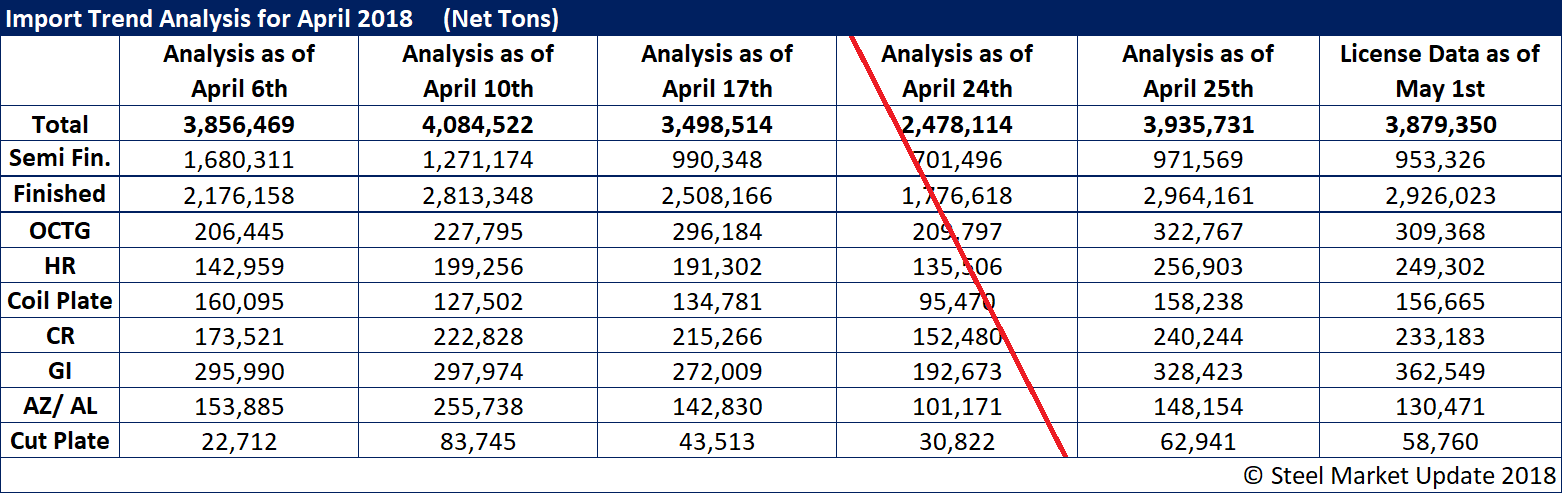Click the crossed-out 'Analysis as of April 24th' header
1562x493 pixels.
click(957, 71)
